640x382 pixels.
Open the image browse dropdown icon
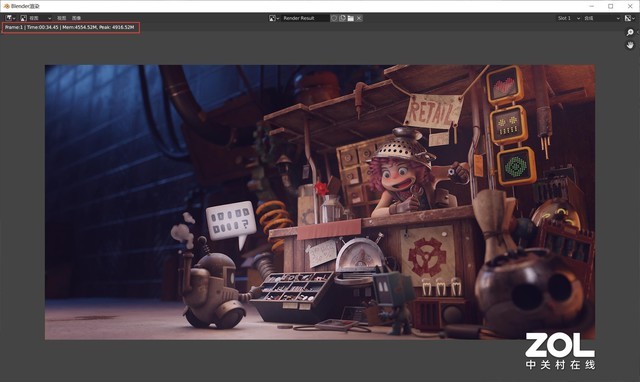pos(273,18)
